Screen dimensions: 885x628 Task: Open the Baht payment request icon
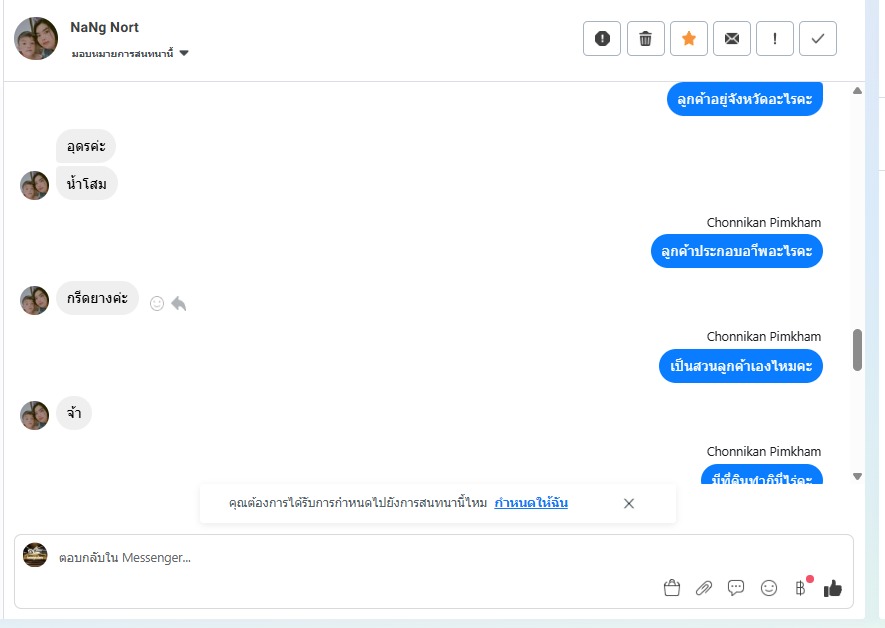(800, 588)
